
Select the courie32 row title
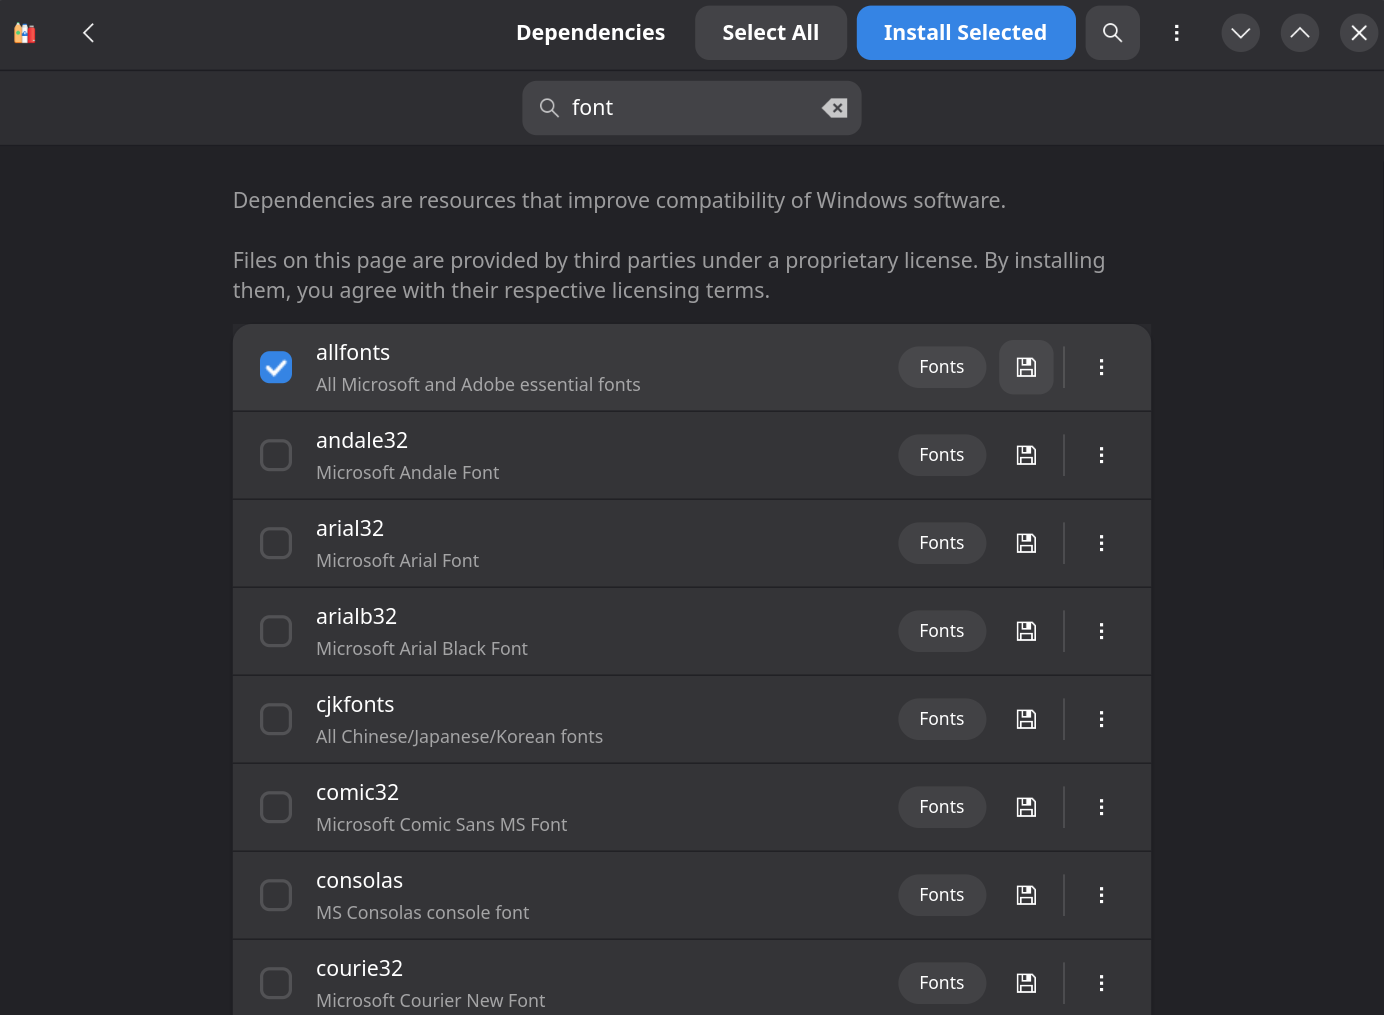pos(360,969)
